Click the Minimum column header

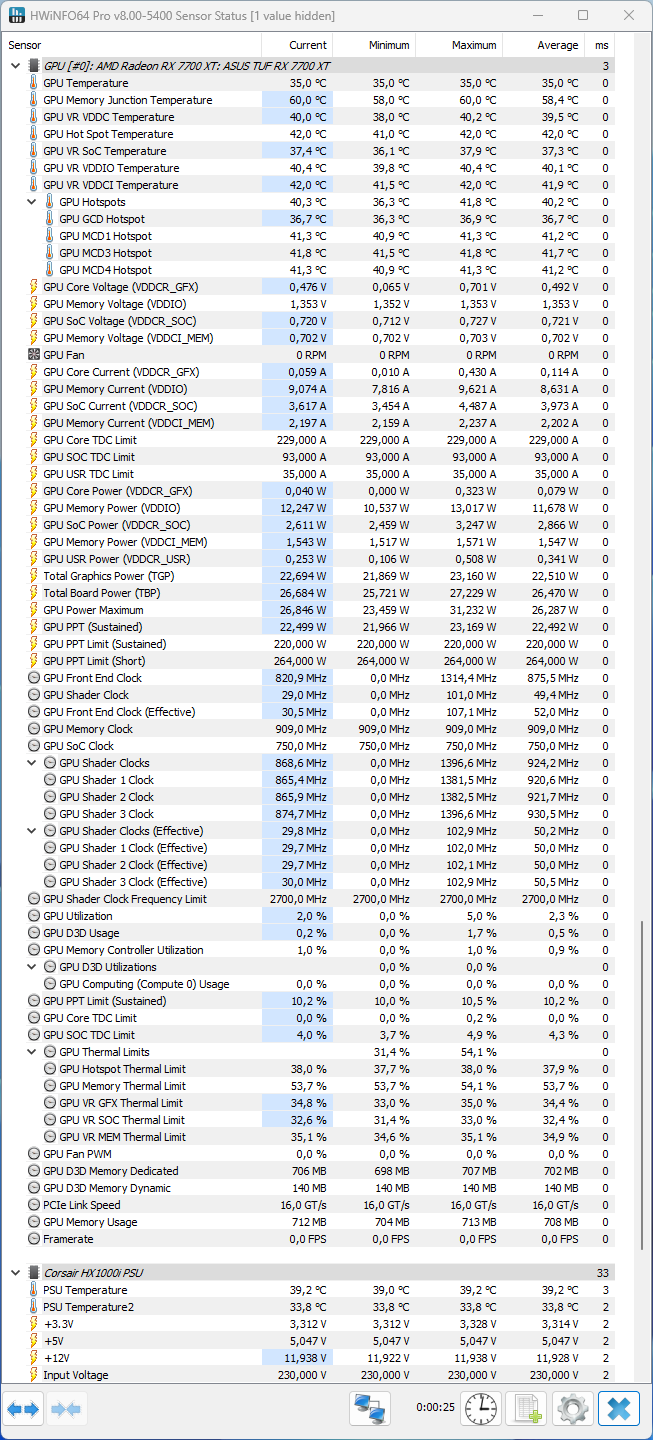point(374,45)
